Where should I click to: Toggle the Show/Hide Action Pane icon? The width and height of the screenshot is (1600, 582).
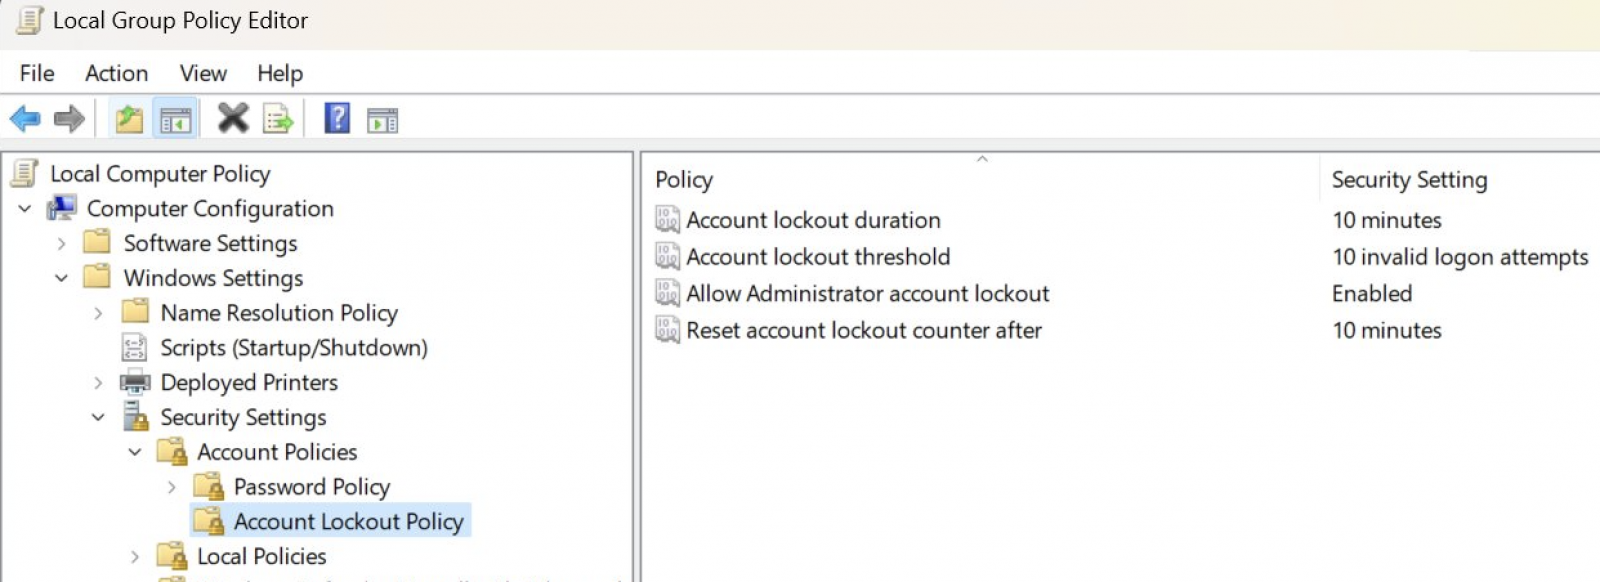pyautogui.click(x=382, y=120)
